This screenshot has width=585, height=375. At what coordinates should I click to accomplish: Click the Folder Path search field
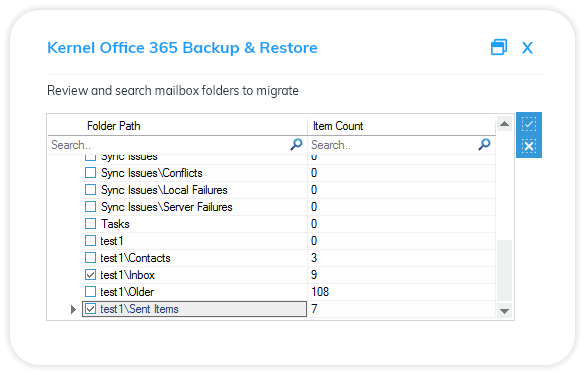(x=177, y=145)
